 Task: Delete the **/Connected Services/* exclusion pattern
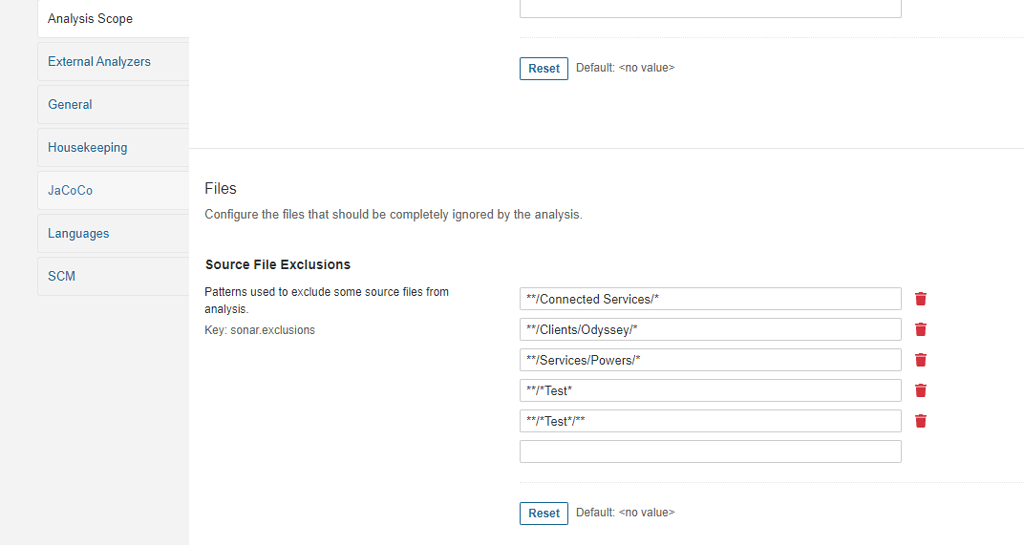[921, 299]
